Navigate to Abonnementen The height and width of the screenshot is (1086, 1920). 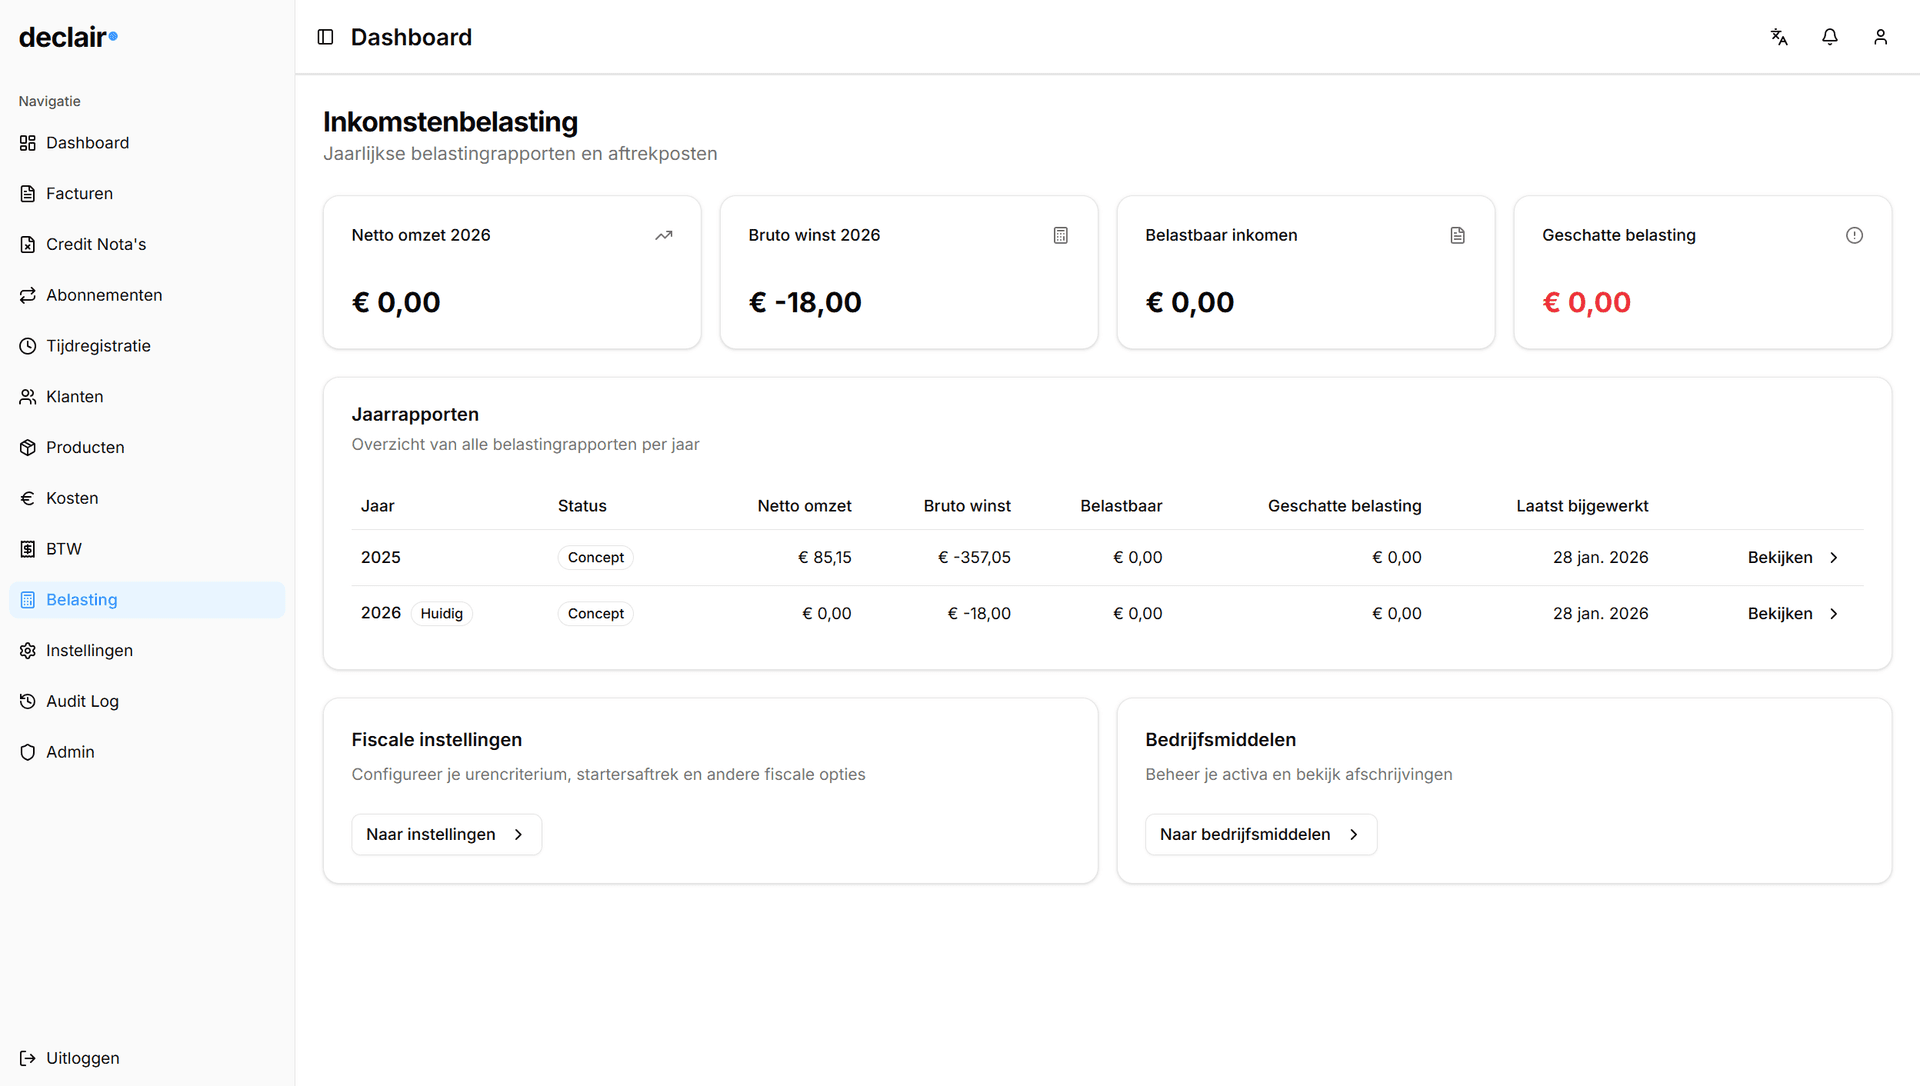tap(147, 296)
